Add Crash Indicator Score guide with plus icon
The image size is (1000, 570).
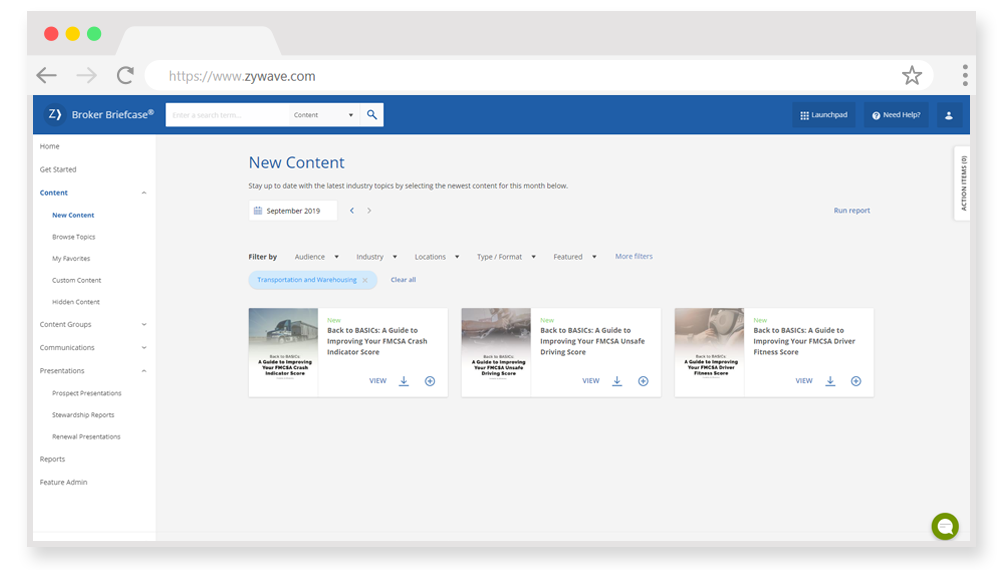[430, 381]
